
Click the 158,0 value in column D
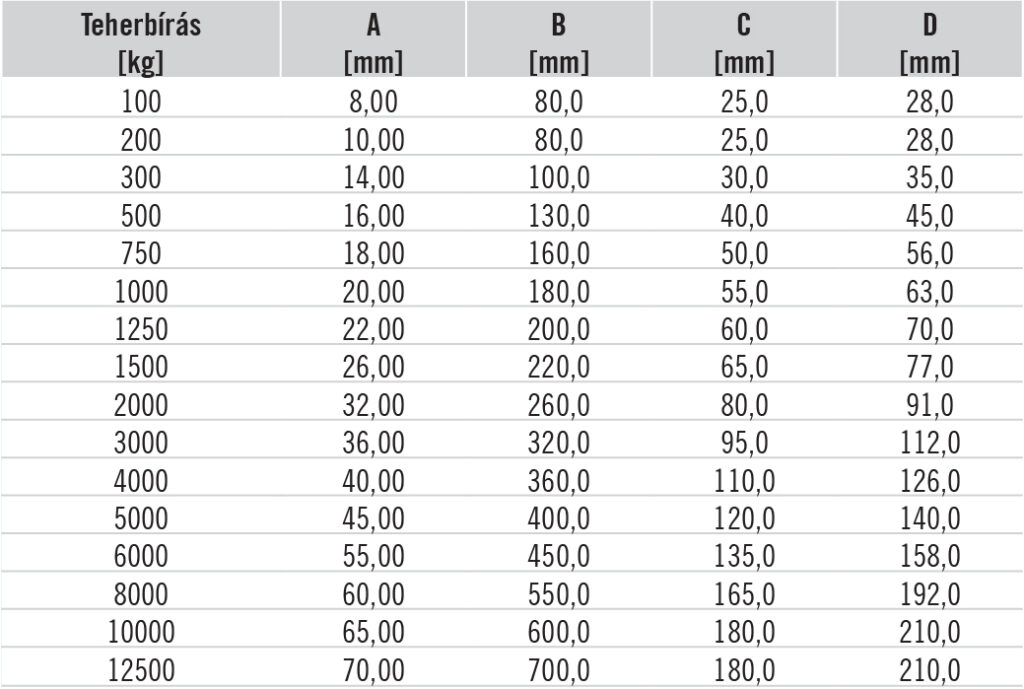coord(930,556)
